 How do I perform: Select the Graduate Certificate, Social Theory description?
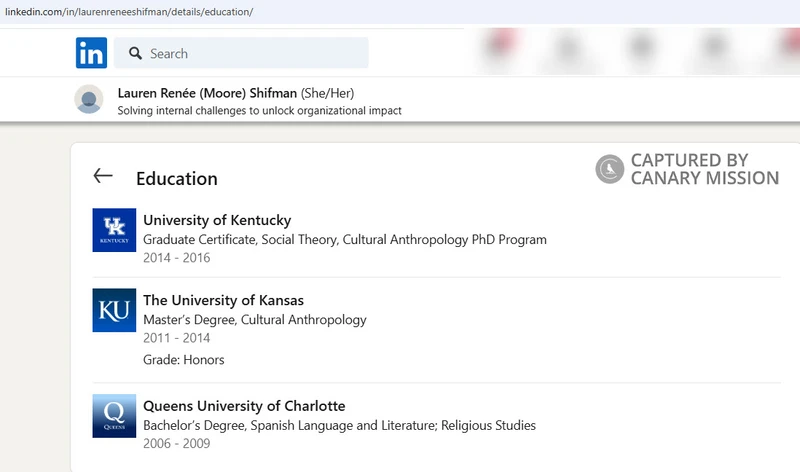pos(345,240)
